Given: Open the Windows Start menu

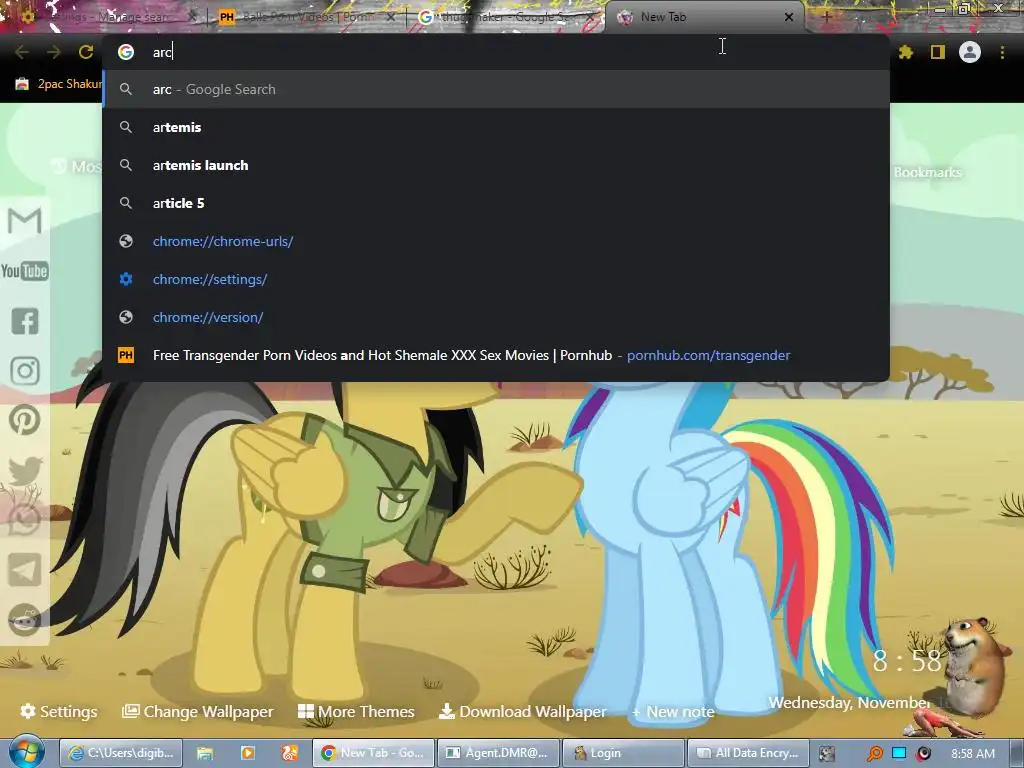Looking at the screenshot, I should pyautogui.click(x=26, y=752).
